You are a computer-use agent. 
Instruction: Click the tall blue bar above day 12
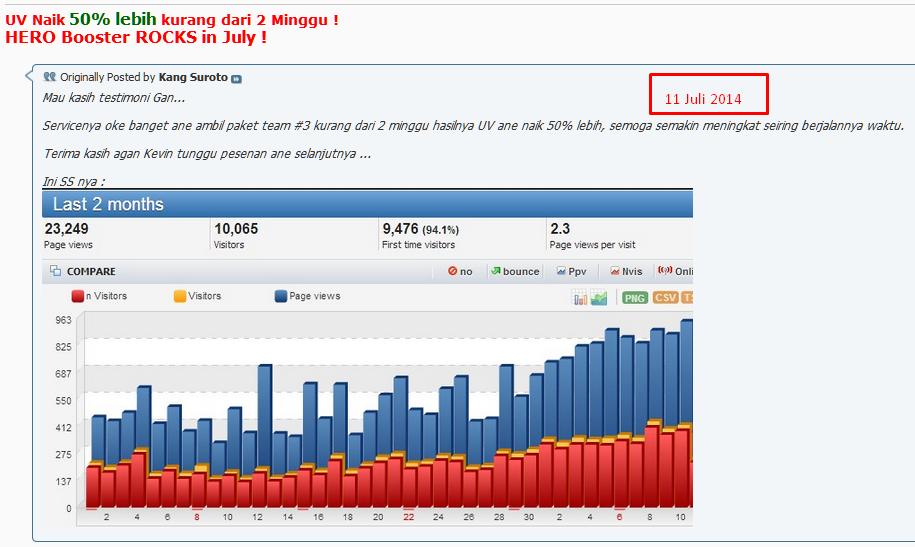click(264, 416)
